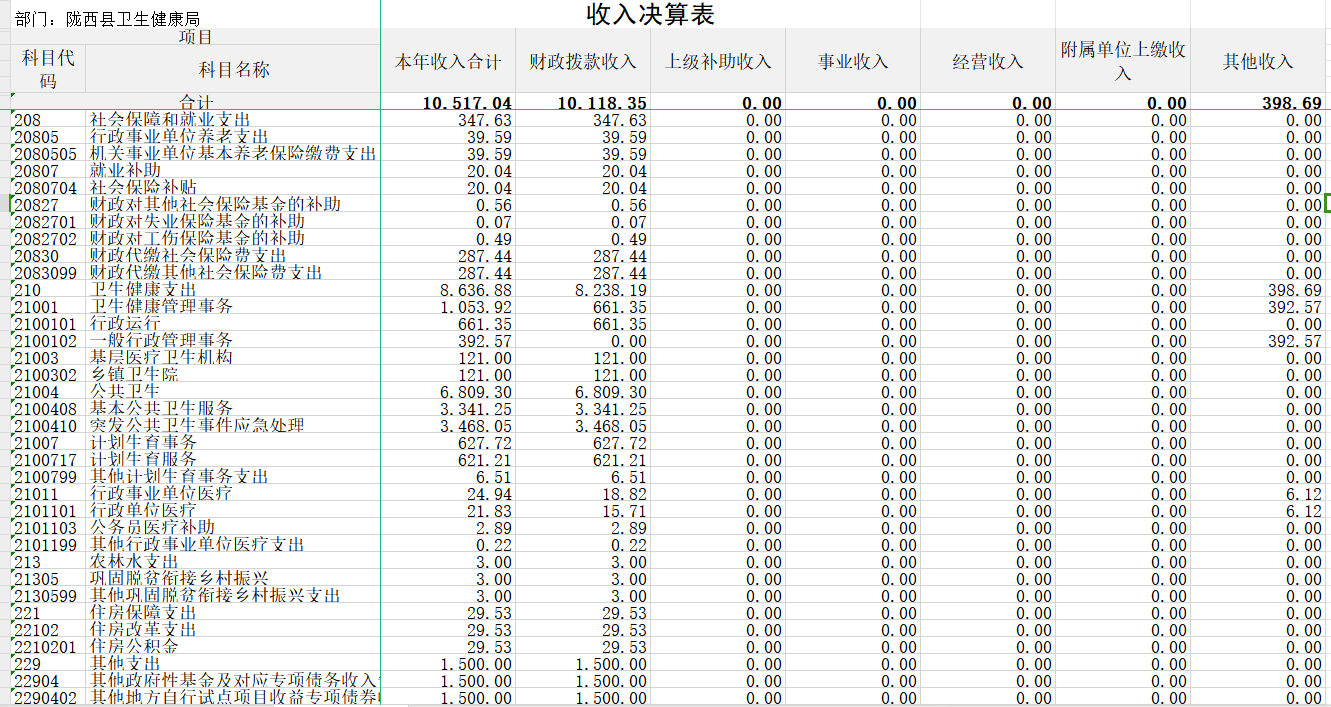Screen dimensions: 1331x707
Task: Click subject code 208 cell
Action: point(48,120)
